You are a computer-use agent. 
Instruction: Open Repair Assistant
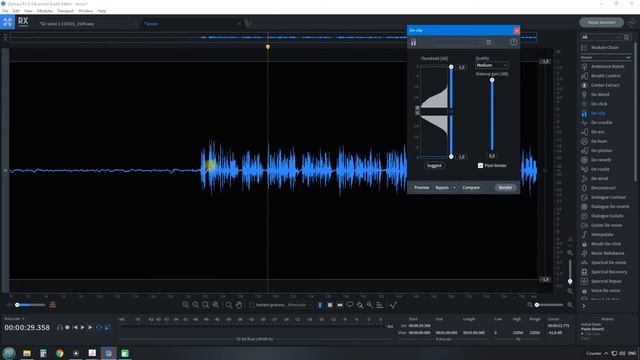point(602,22)
